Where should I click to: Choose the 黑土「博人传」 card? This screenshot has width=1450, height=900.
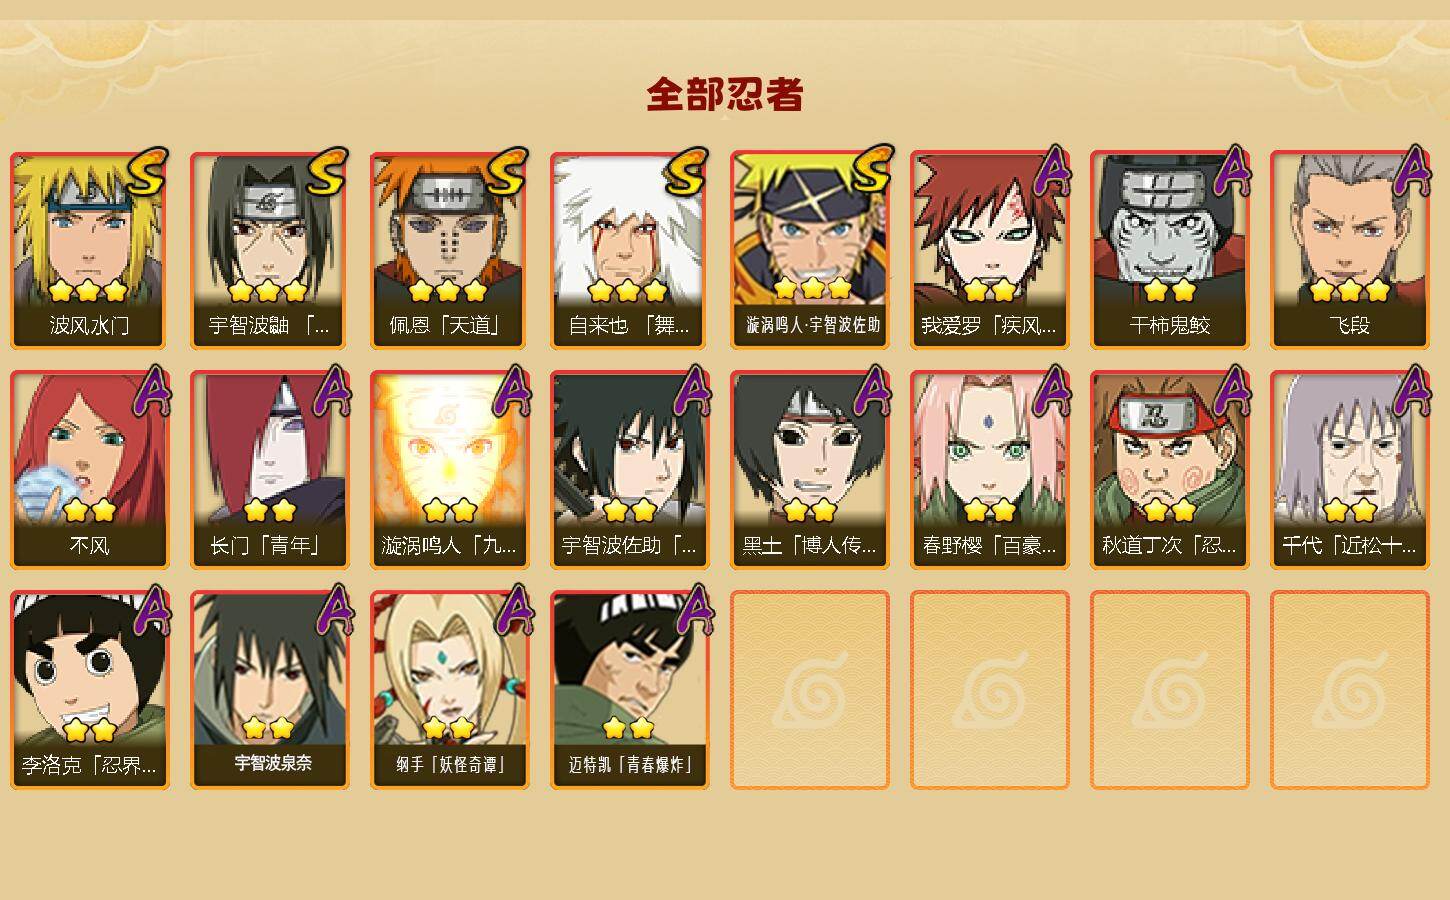point(810,470)
